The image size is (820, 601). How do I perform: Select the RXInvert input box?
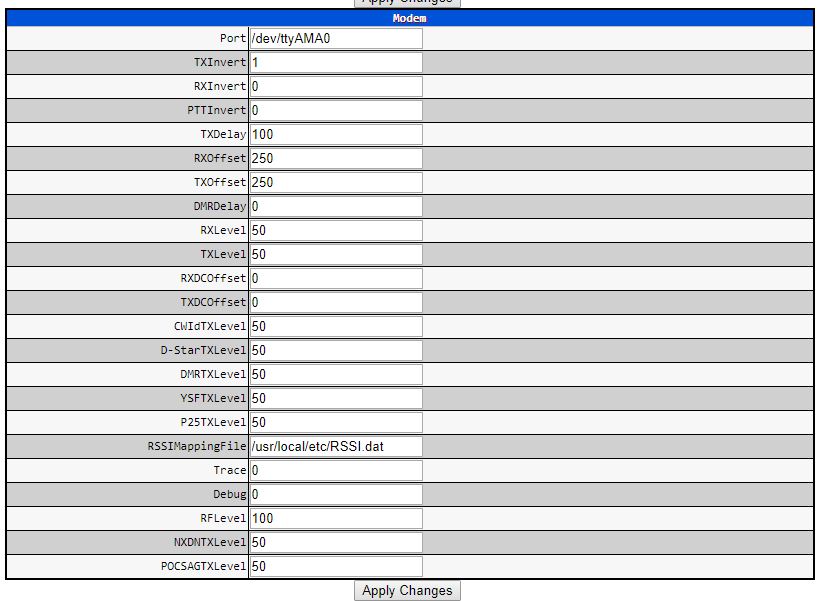[336, 87]
